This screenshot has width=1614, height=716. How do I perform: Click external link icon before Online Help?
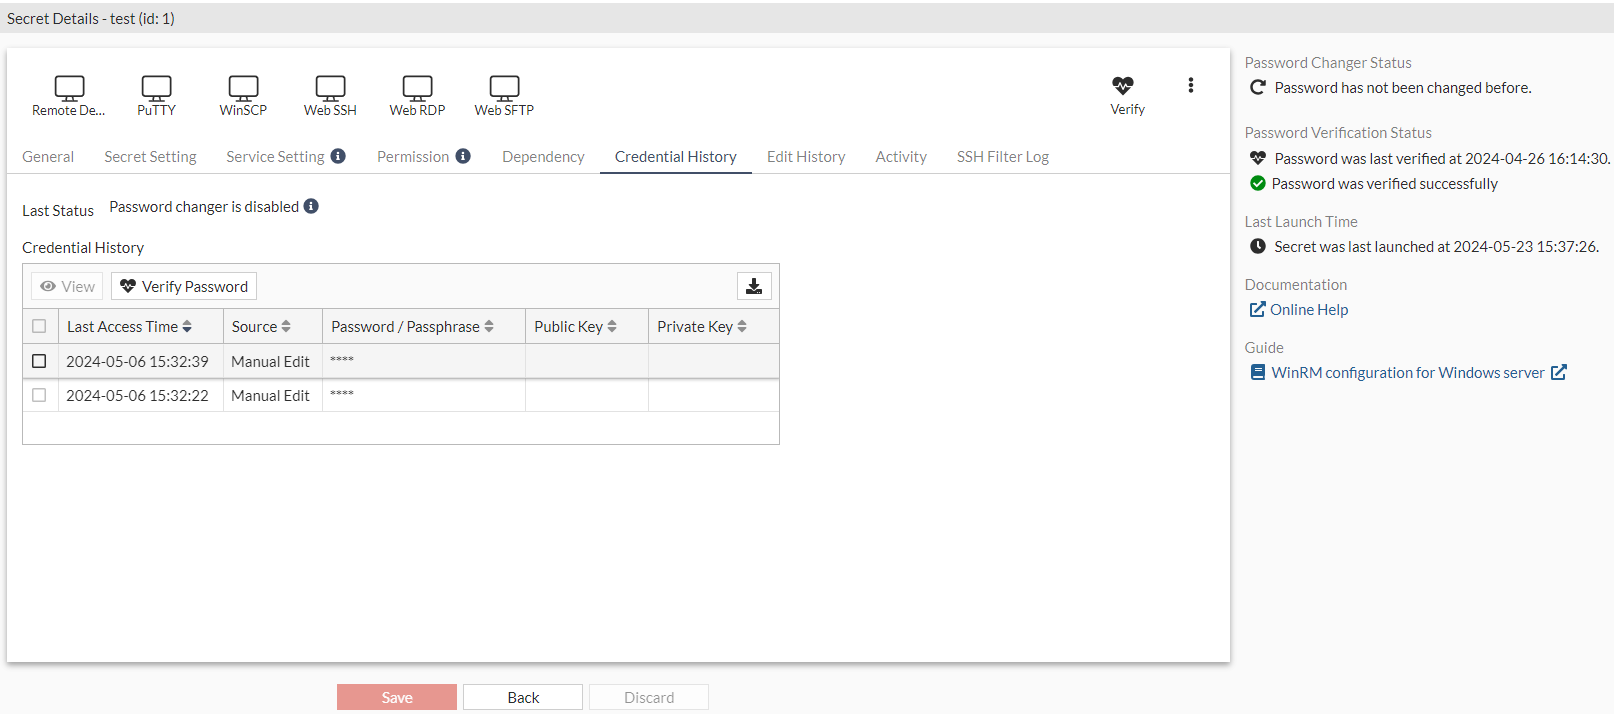click(1257, 310)
